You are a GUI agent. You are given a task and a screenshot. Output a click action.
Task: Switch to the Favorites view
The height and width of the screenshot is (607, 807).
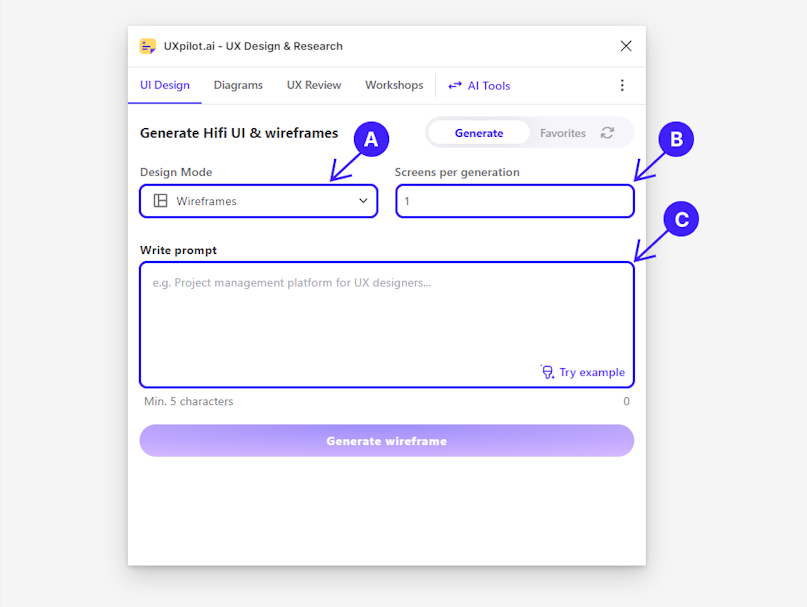coord(562,132)
